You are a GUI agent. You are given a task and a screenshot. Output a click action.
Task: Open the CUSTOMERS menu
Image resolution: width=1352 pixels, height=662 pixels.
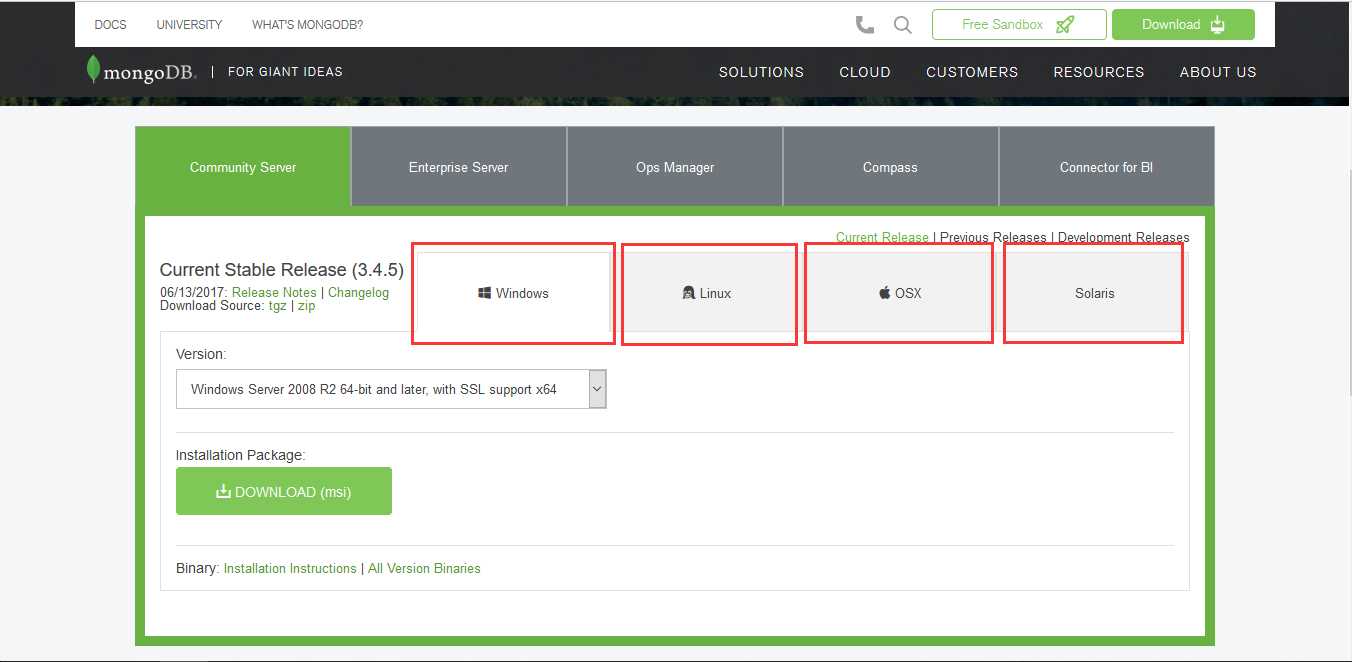click(x=972, y=72)
